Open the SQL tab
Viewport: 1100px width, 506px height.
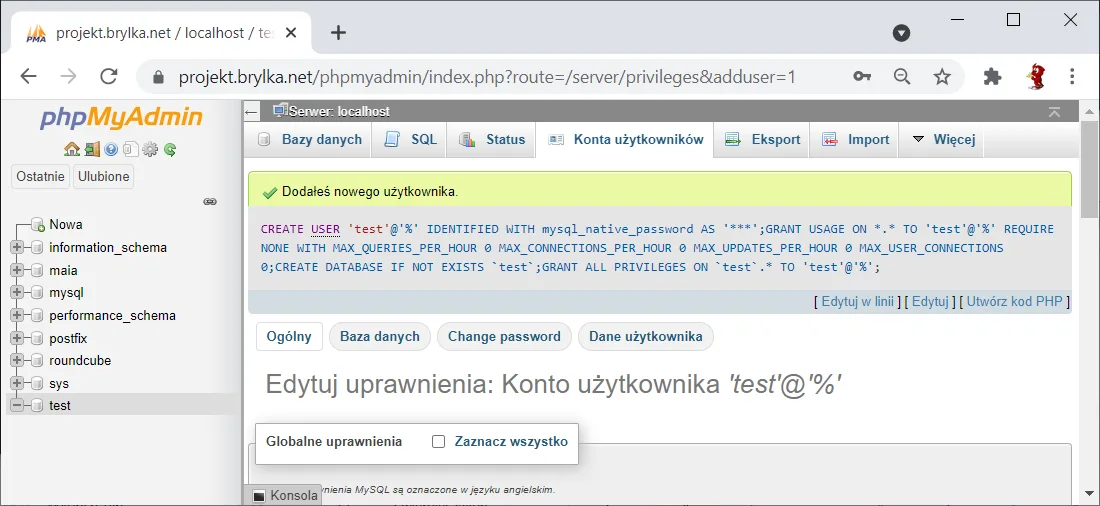[x=410, y=140]
